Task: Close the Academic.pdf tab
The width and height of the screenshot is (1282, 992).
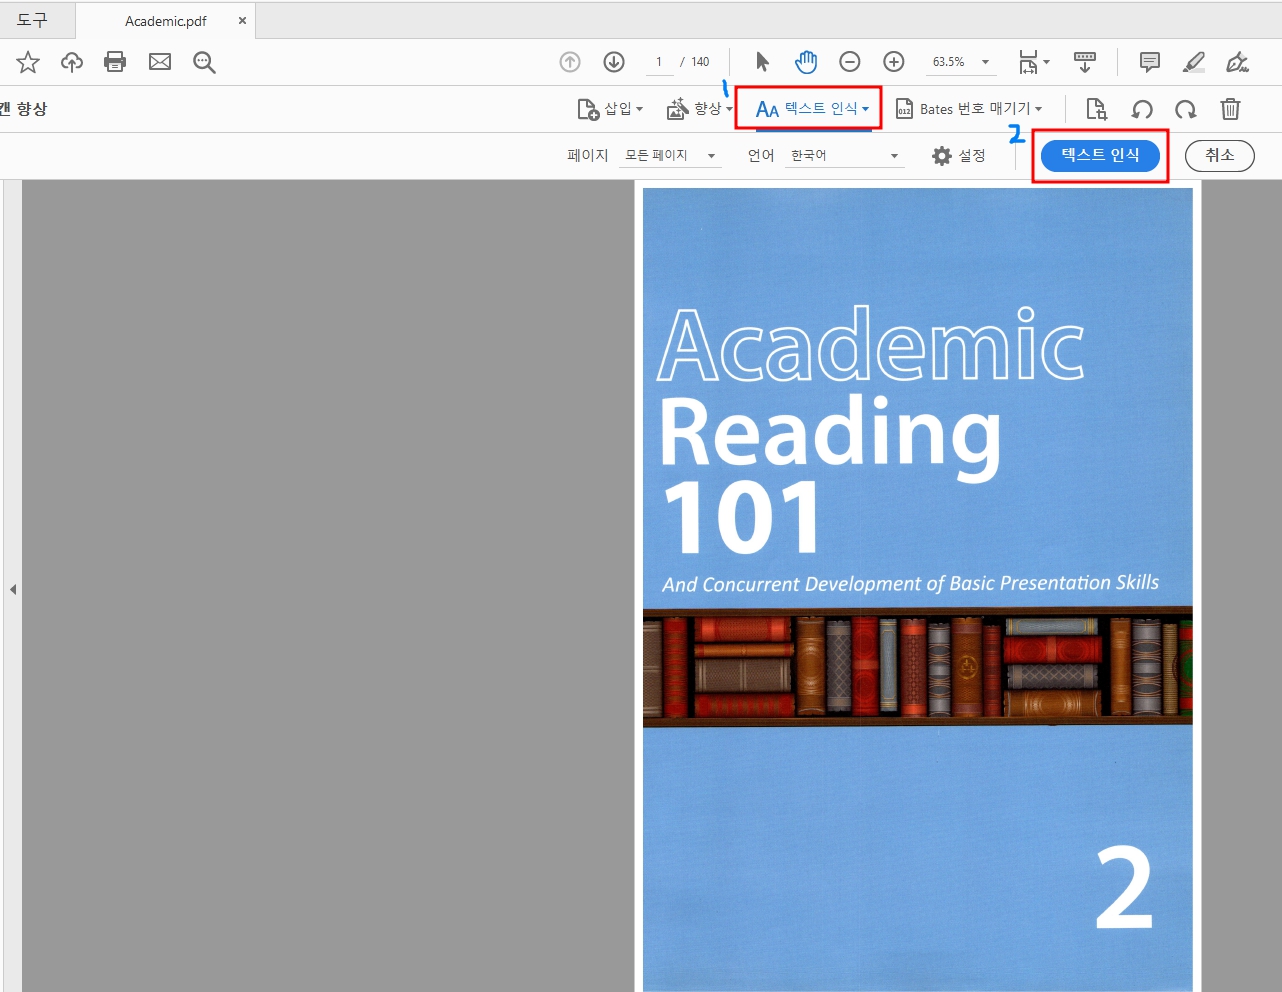Action: click(x=242, y=21)
